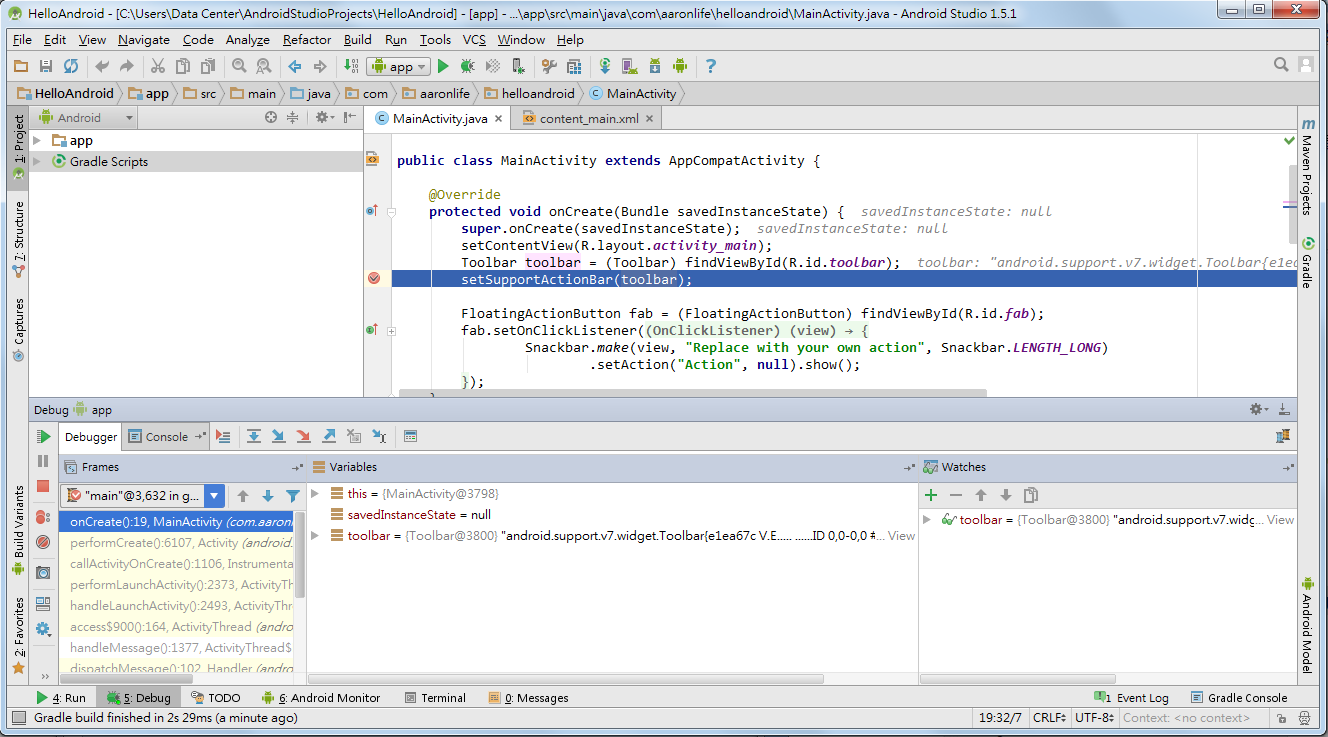Run the app with the green play icon
This screenshot has width=1328, height=737.
pyautogui.click(x=443, y=66)
